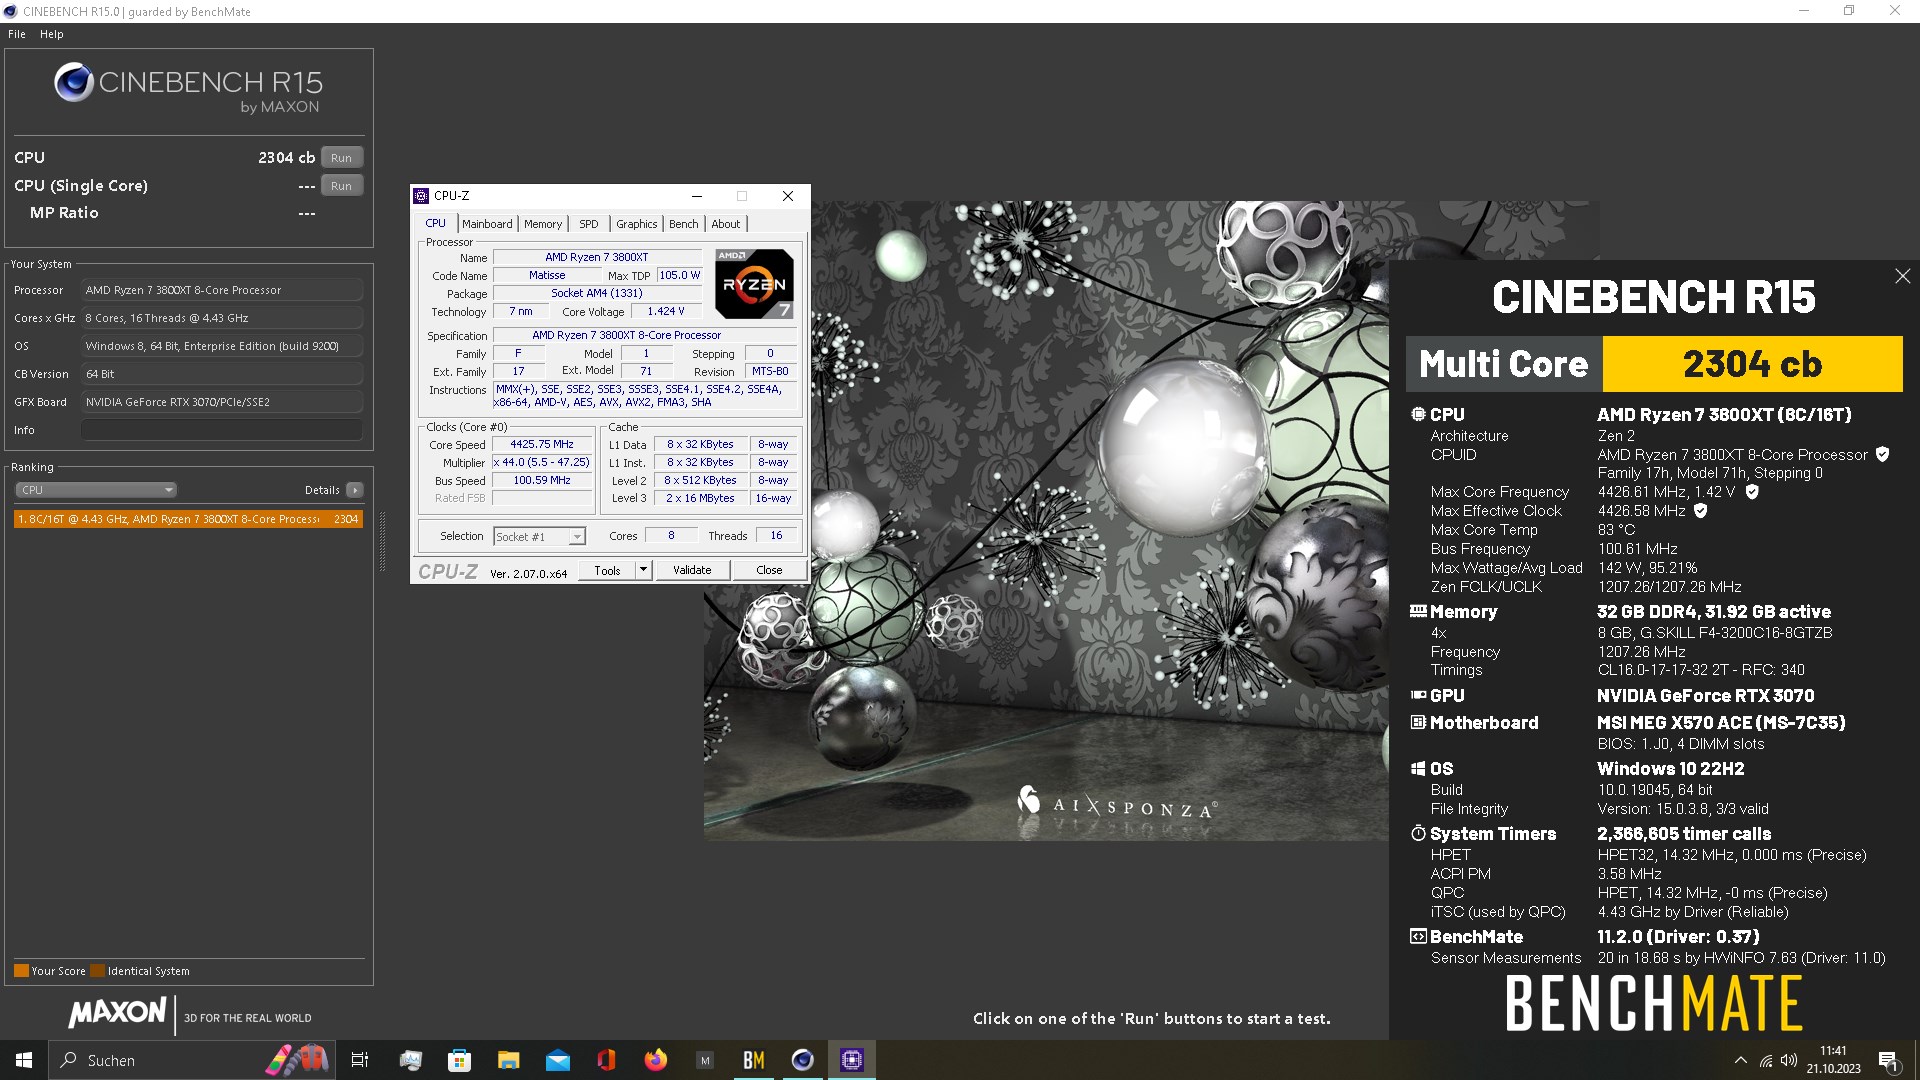Open the system monitor taskbar icon
This screenshot has height=1080, width=1920.
click(x=410, y=1060)
